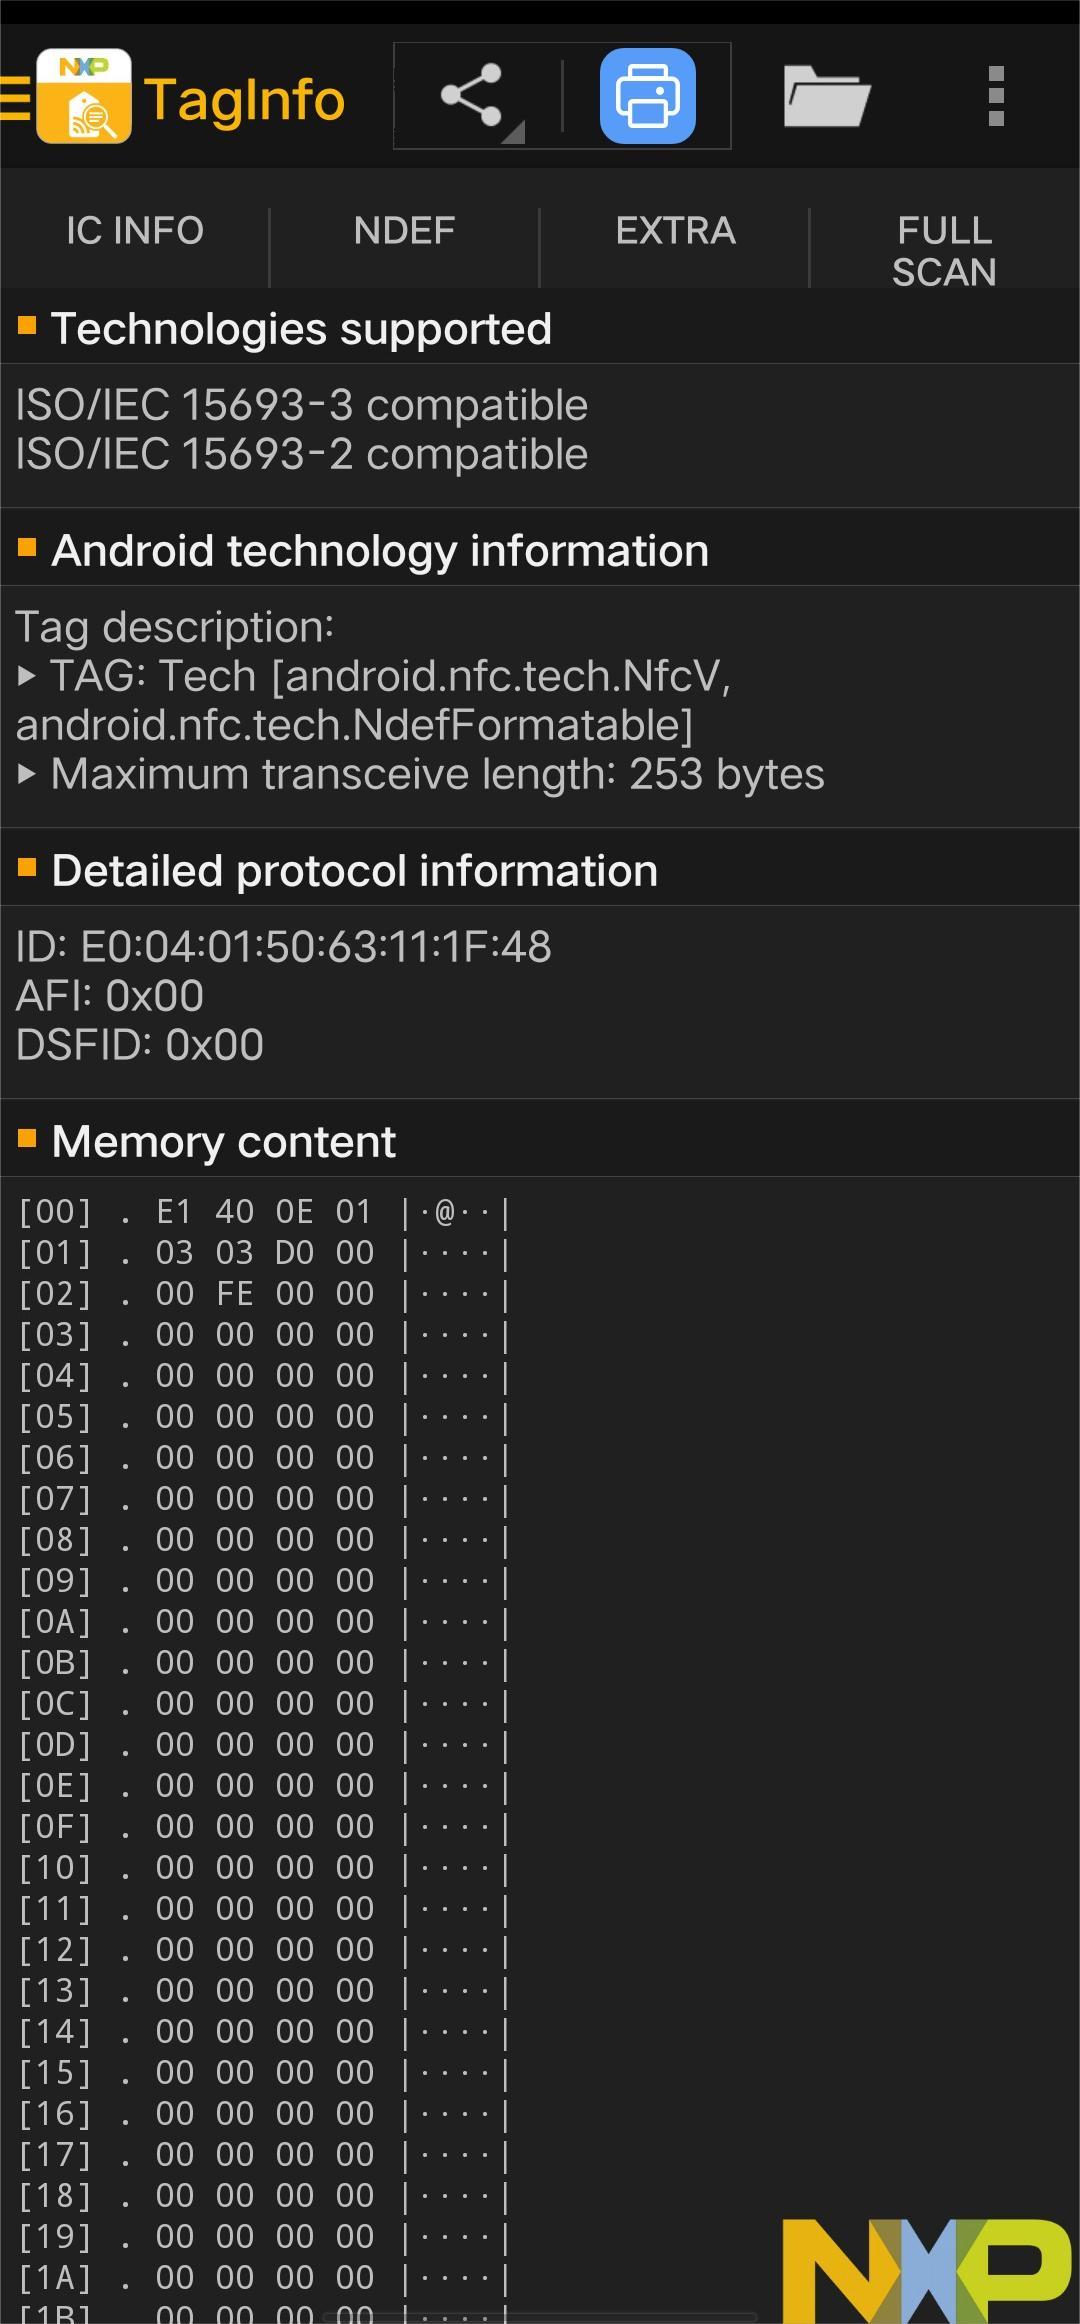Print the tag report

(648, 96)
